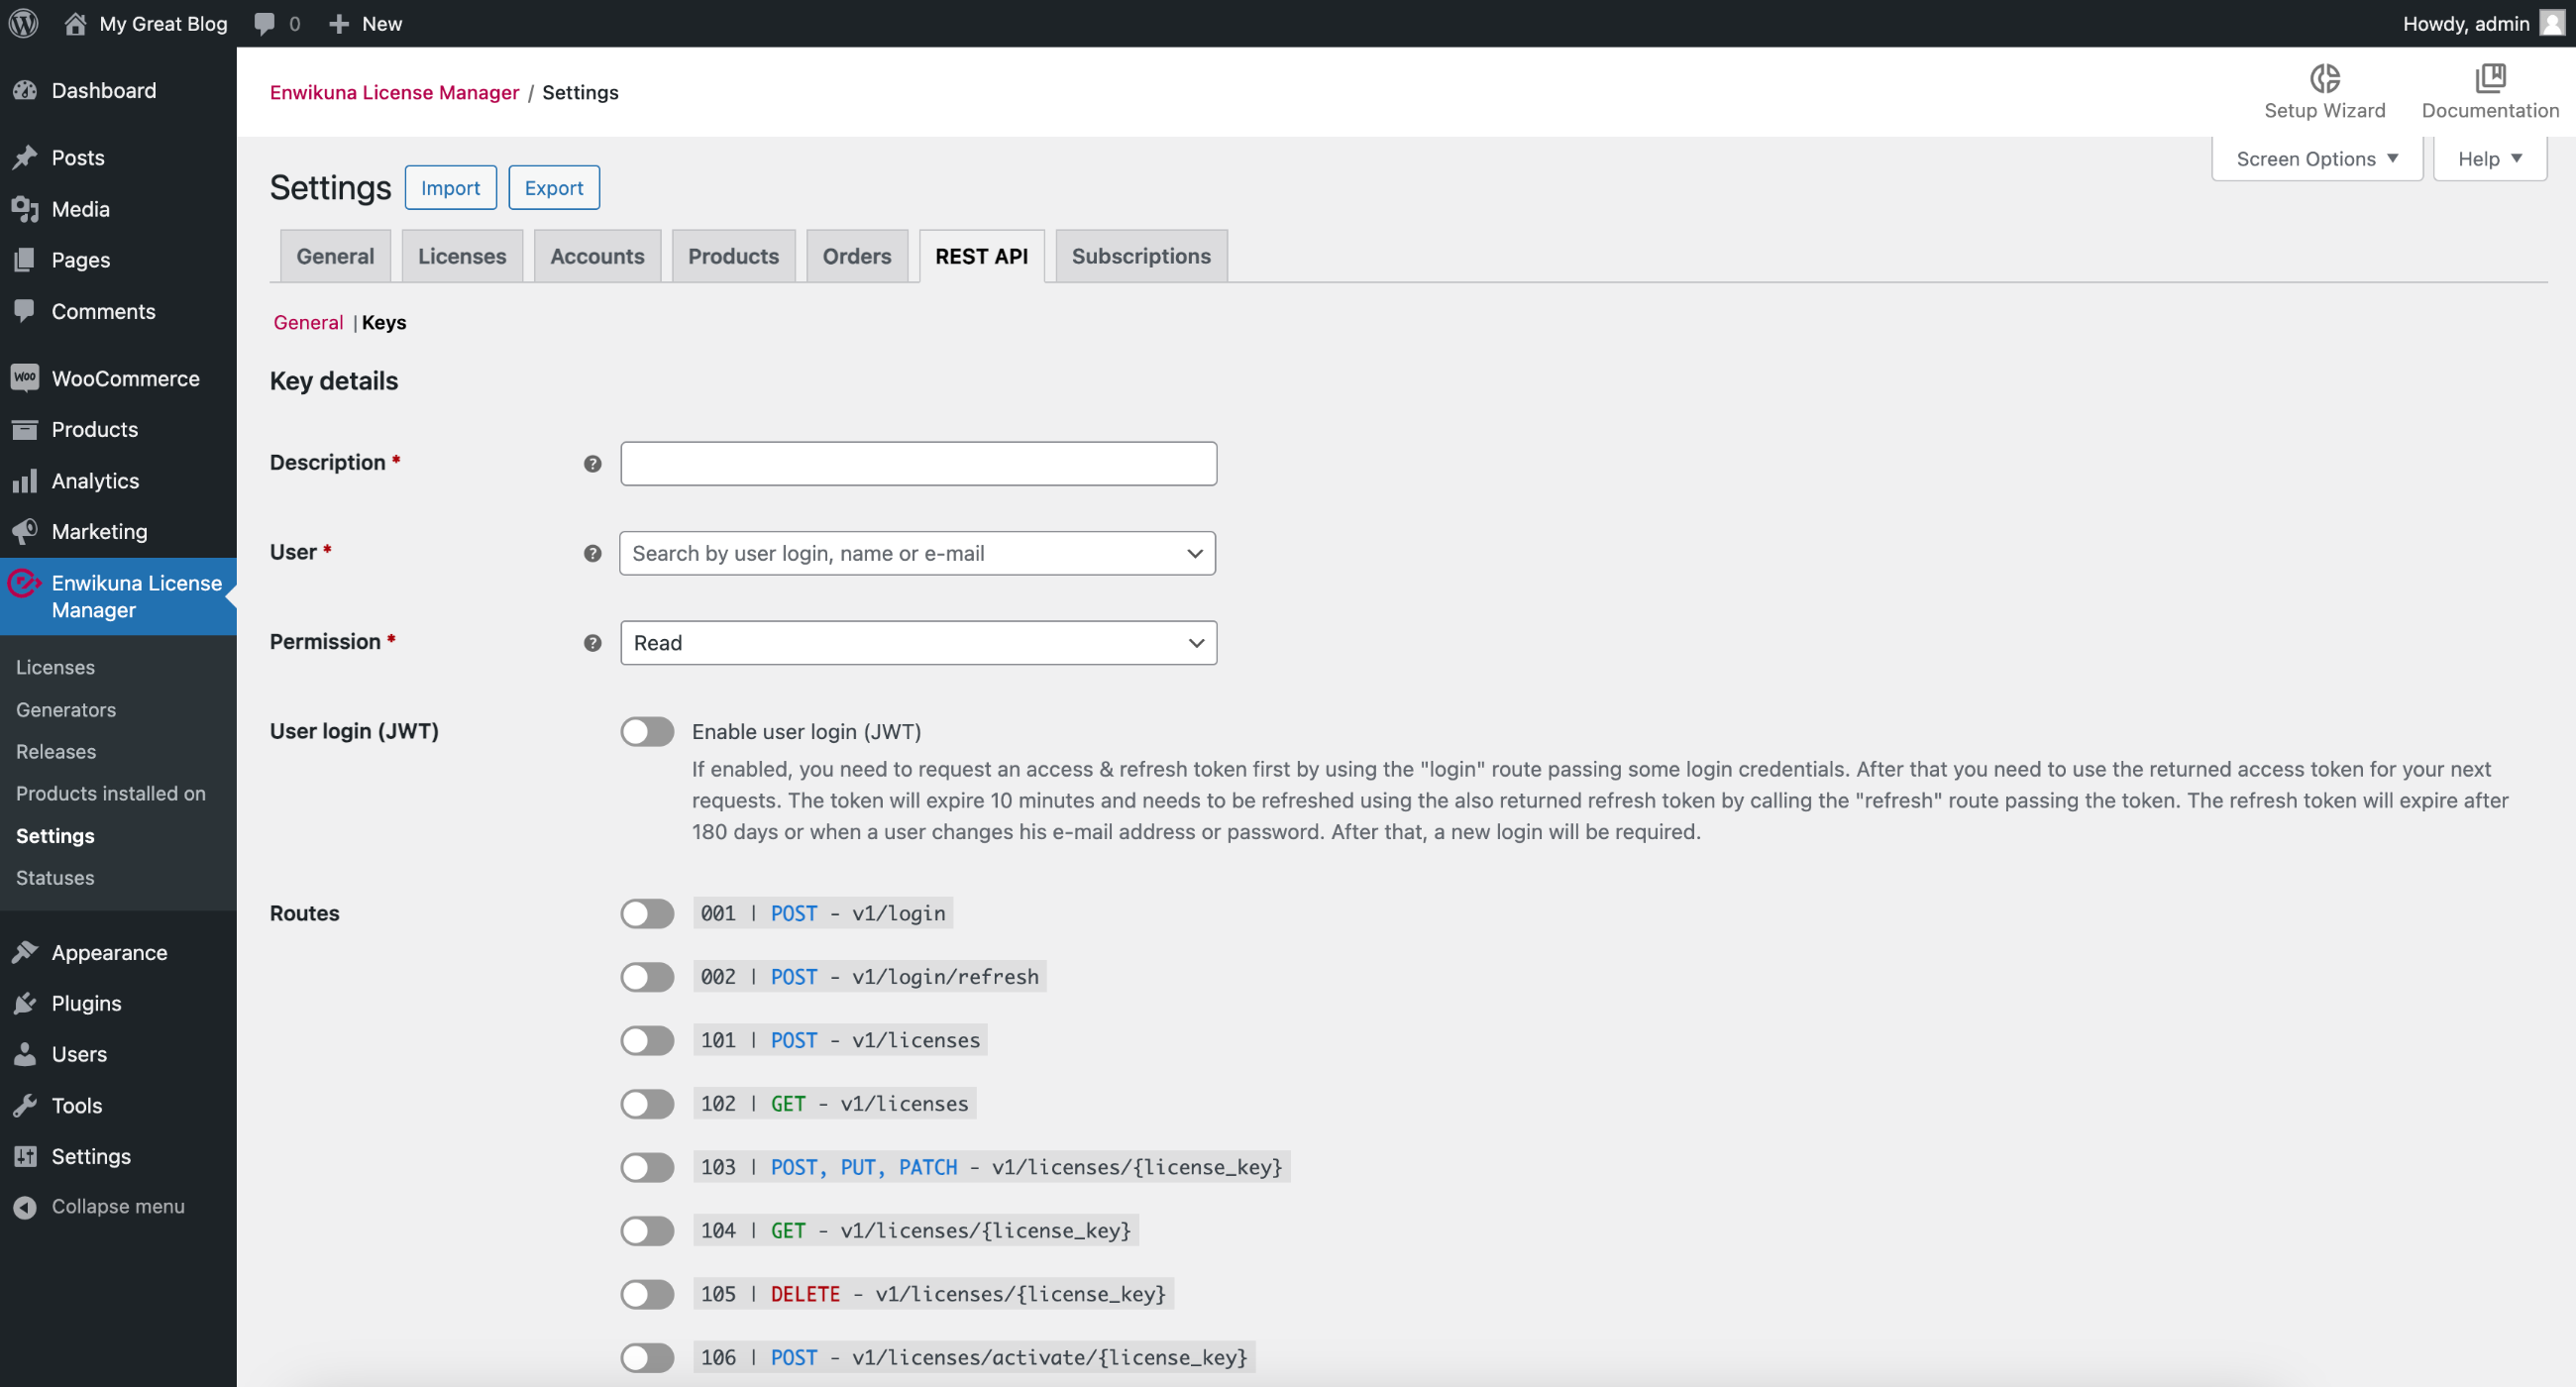
Task: Click the Enwikuna License Manager icon
Action: pyautogui.click(x=24, y=583)
